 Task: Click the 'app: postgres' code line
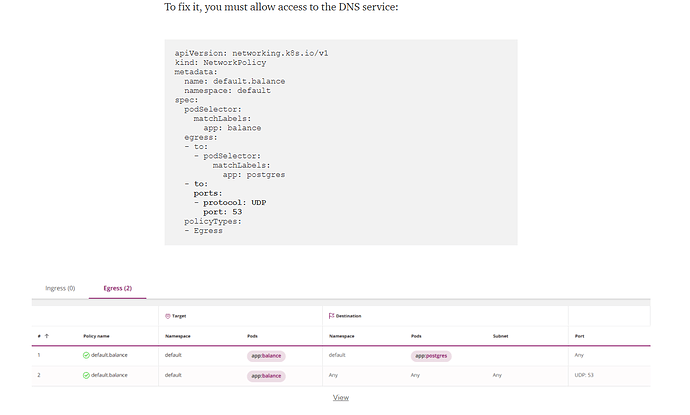253,175
